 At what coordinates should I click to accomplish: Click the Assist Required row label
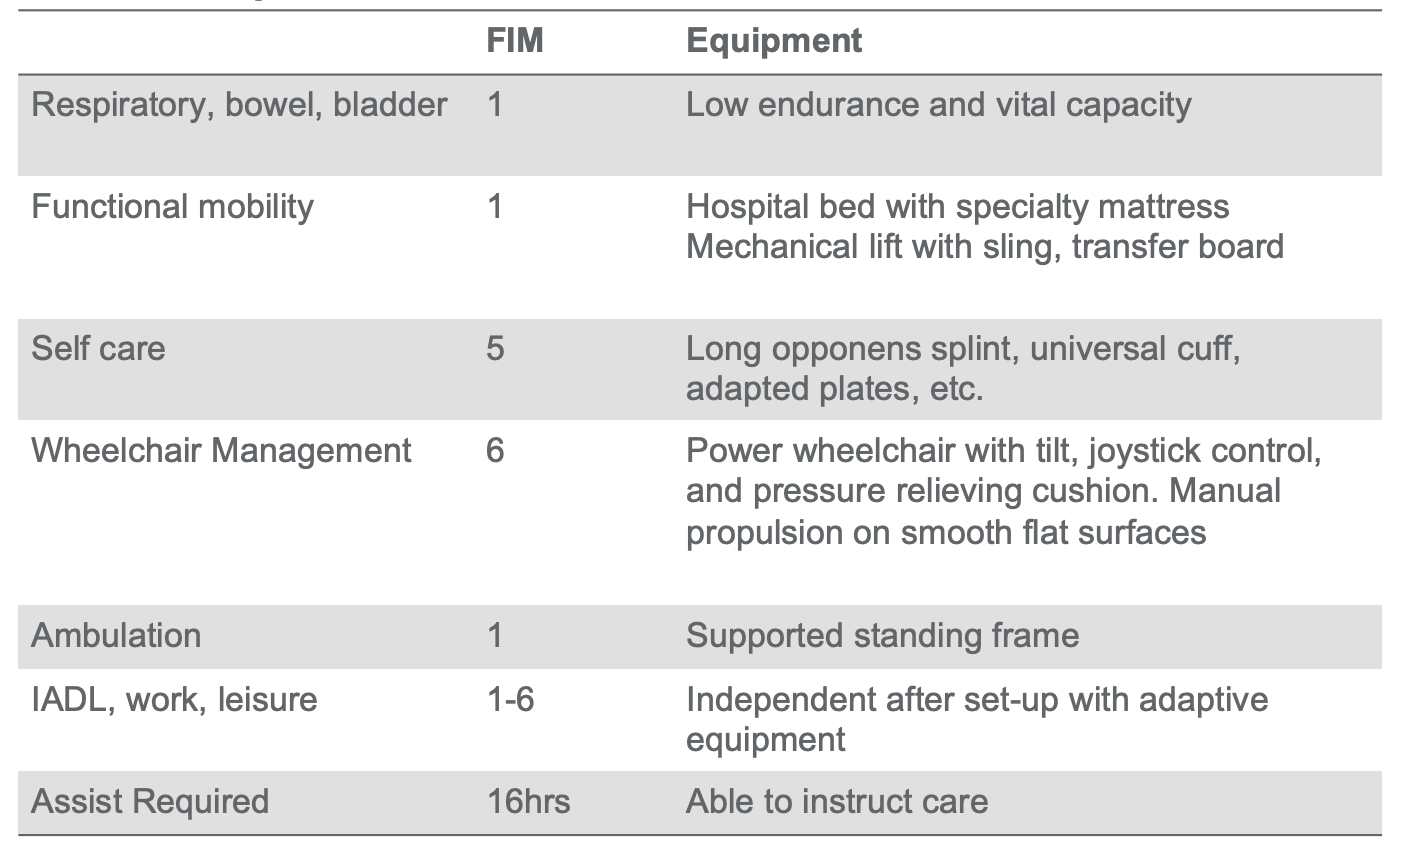(x=150, y=802)
